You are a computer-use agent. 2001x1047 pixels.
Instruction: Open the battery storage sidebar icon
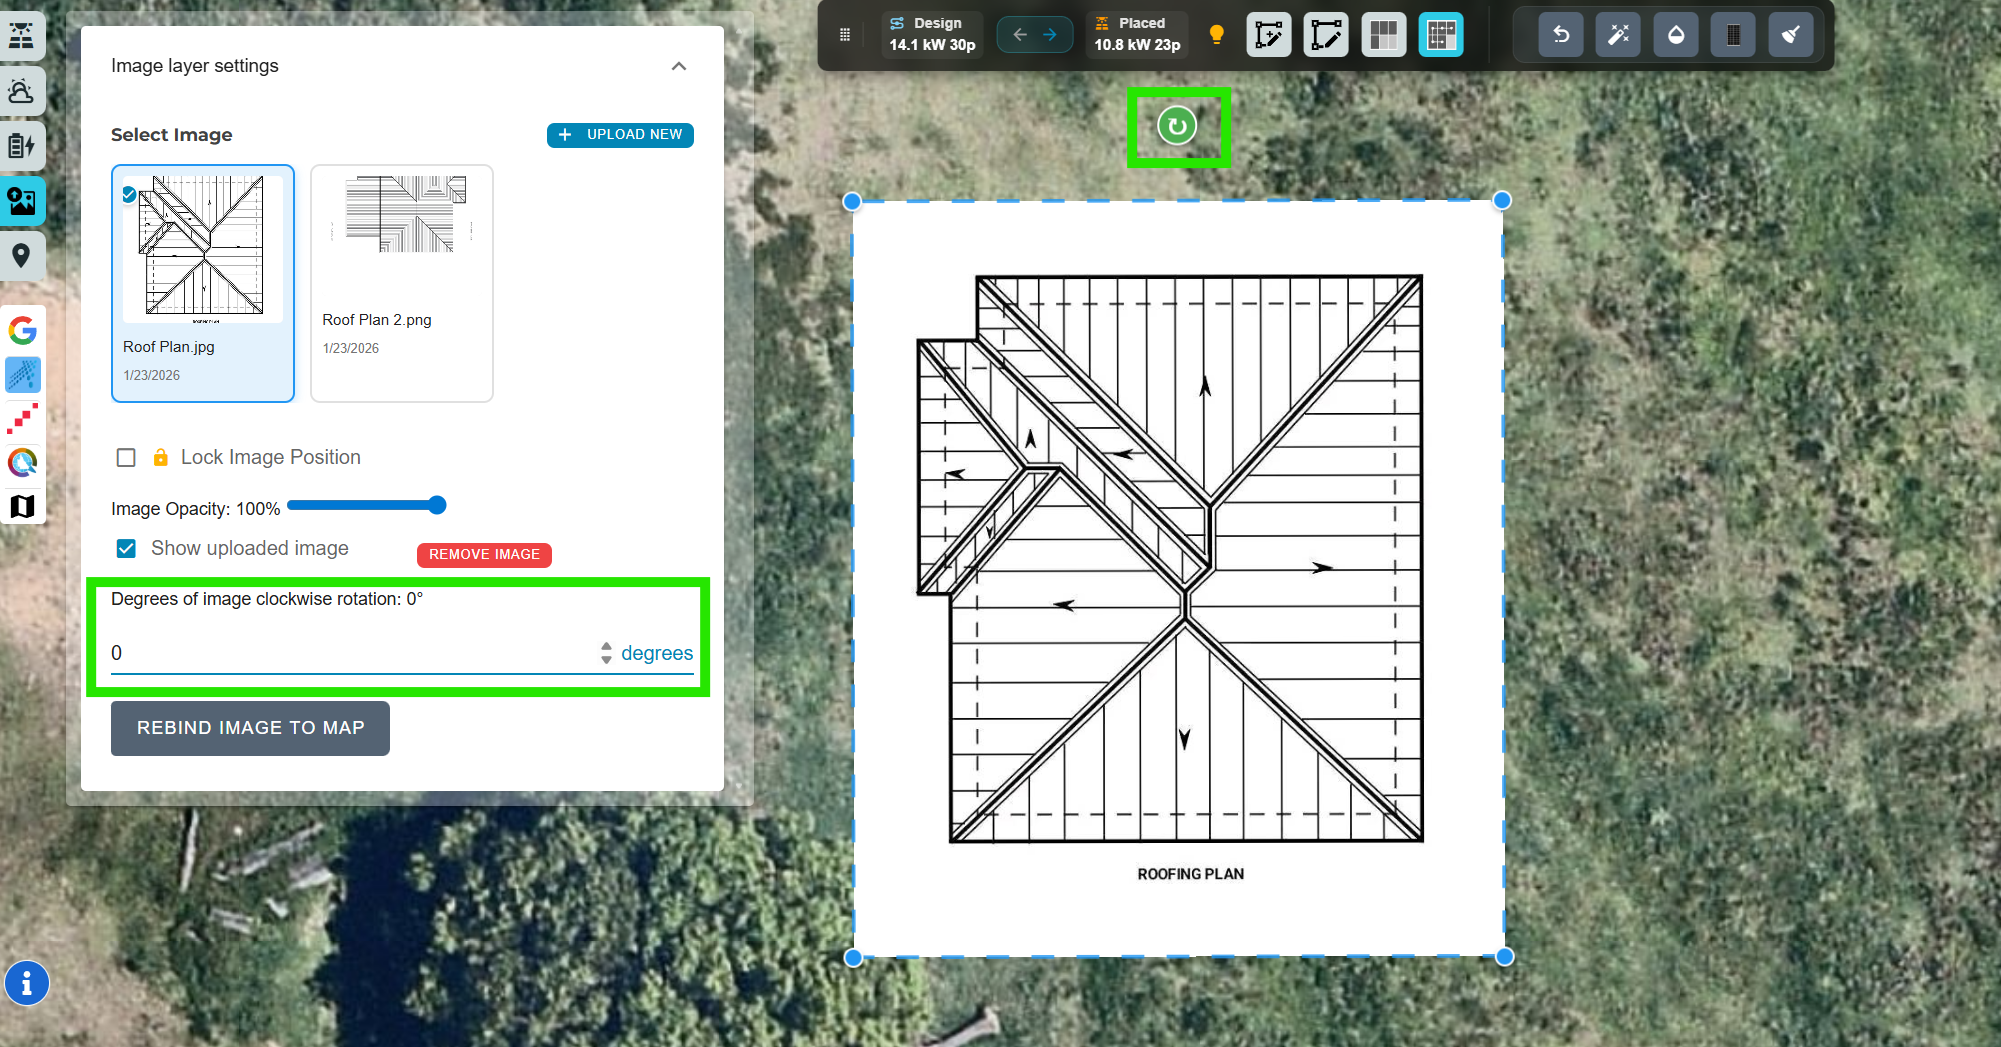click(x=21, y=146)
